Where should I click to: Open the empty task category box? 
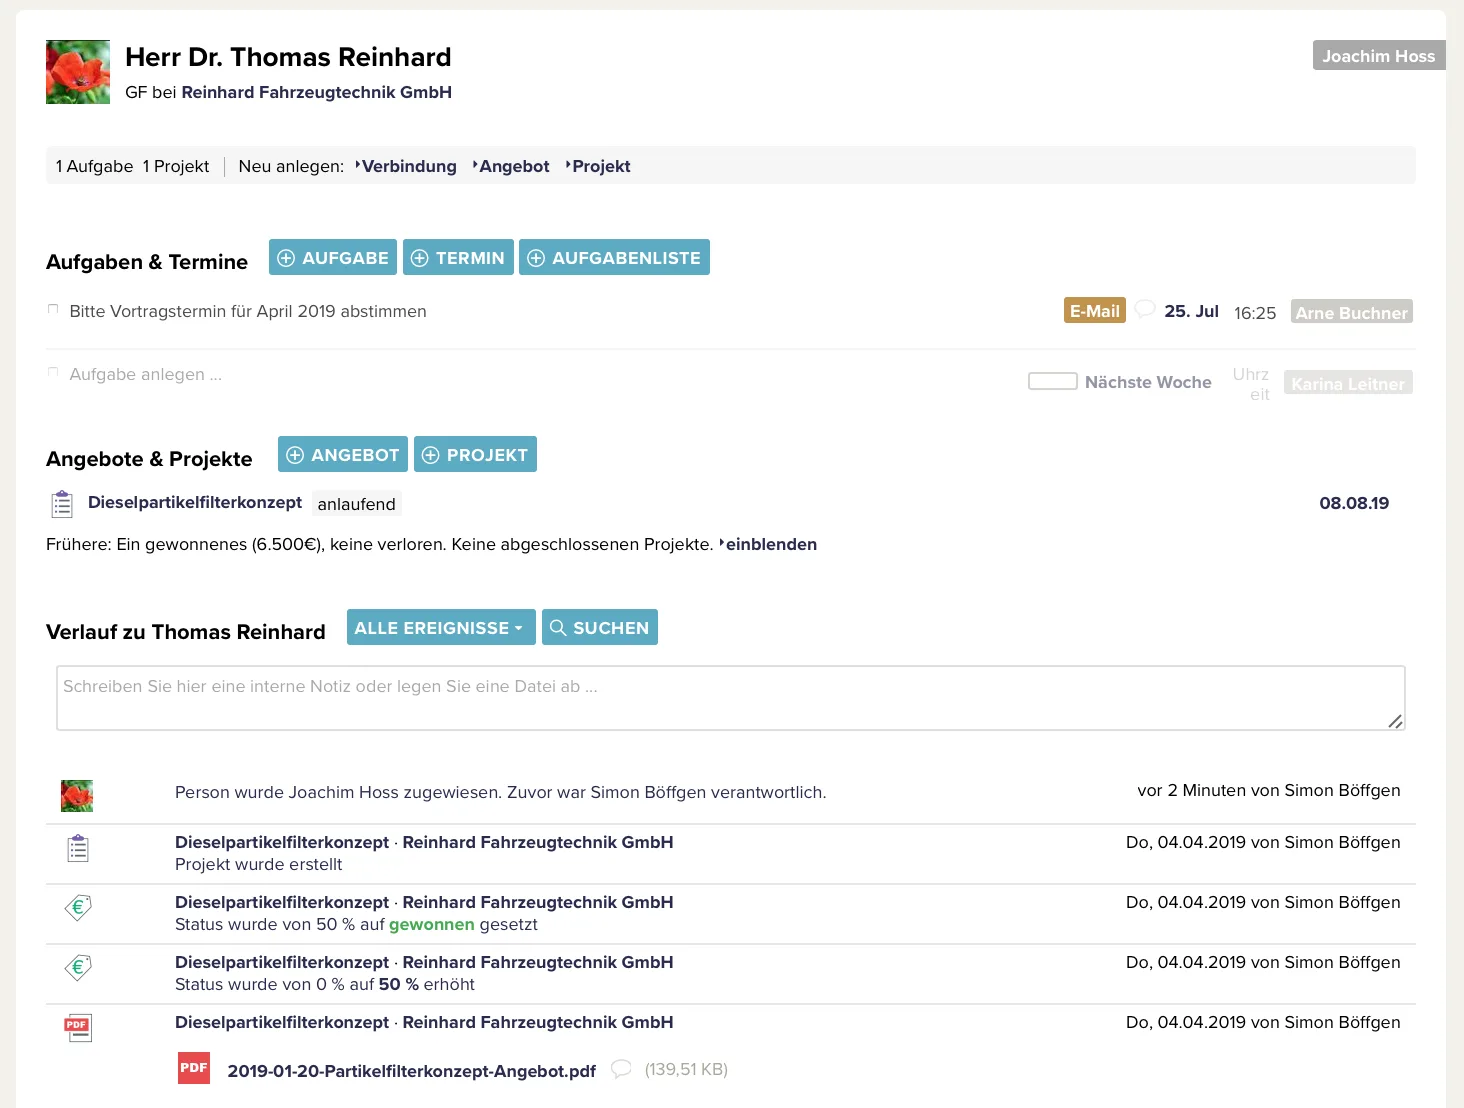[x=1053, y=381]
